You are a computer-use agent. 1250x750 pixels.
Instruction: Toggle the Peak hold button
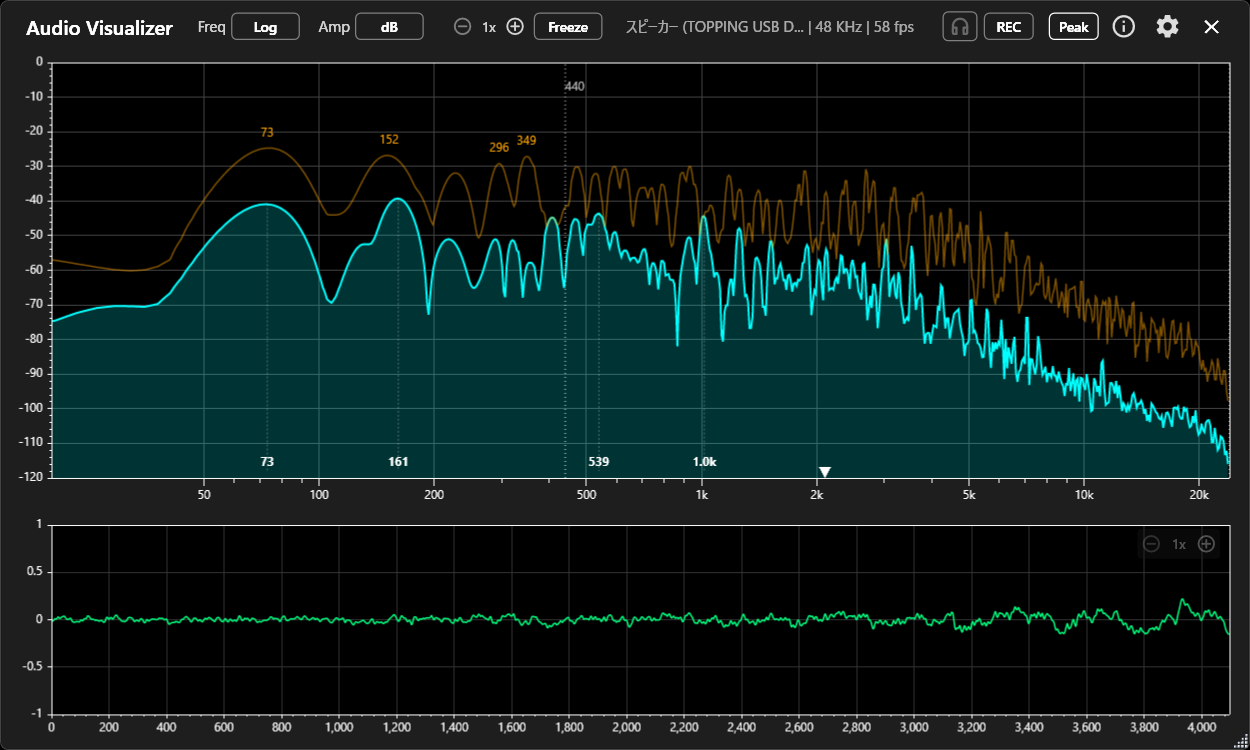[1074, 27]
